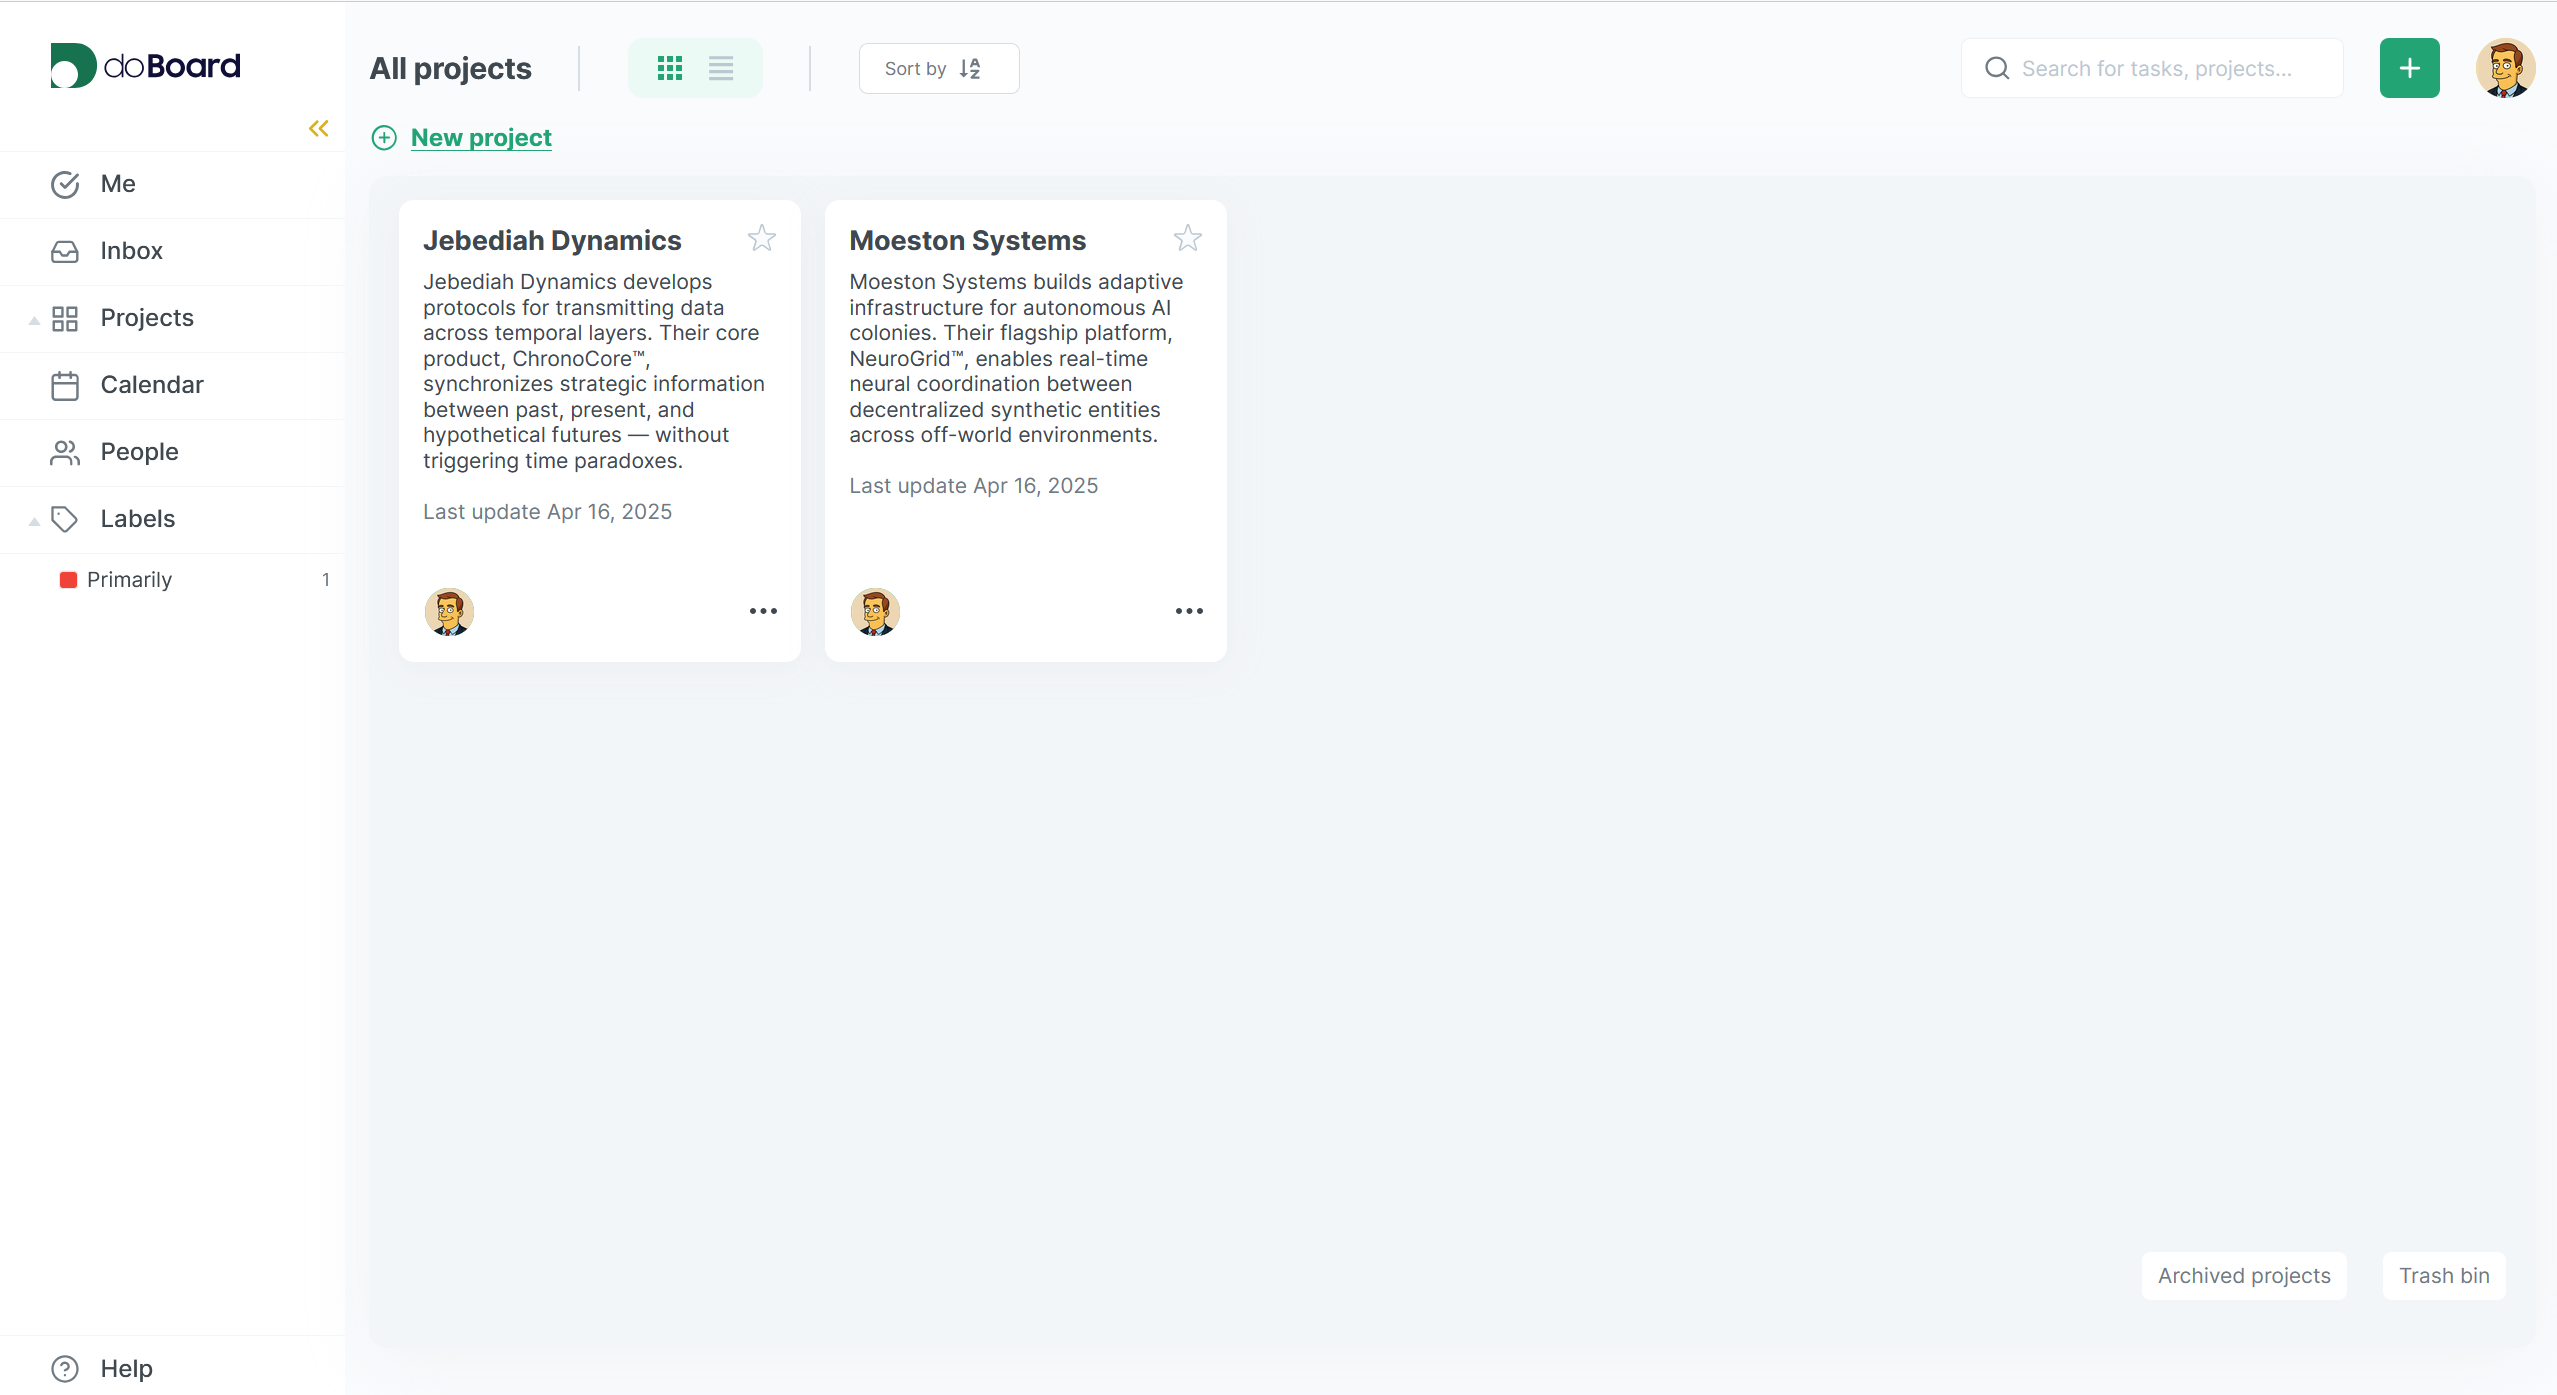The width and height of the screenshot is (2557, 1395).
Task: Open the Inbox from the sidebar
Action: pyautogui.click(x=131, y=251)
